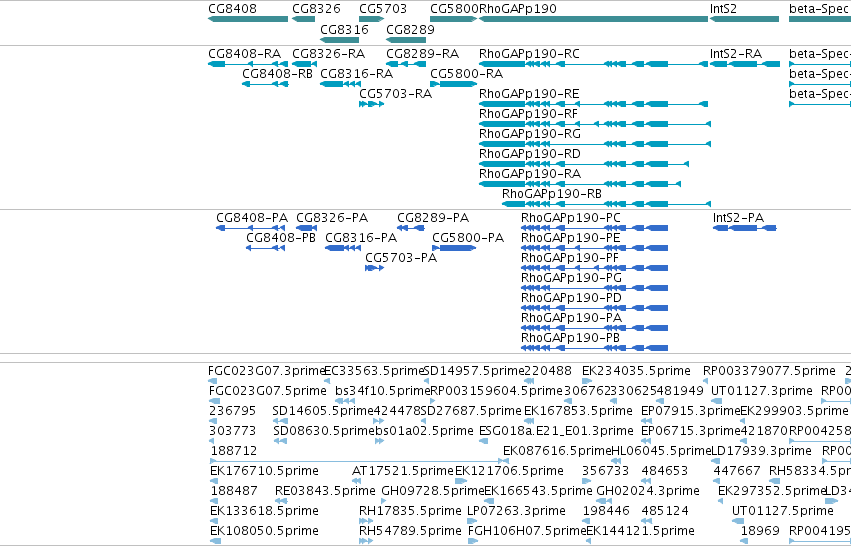
Task: Click protein CG8289-PA
Action: [411, 228]
